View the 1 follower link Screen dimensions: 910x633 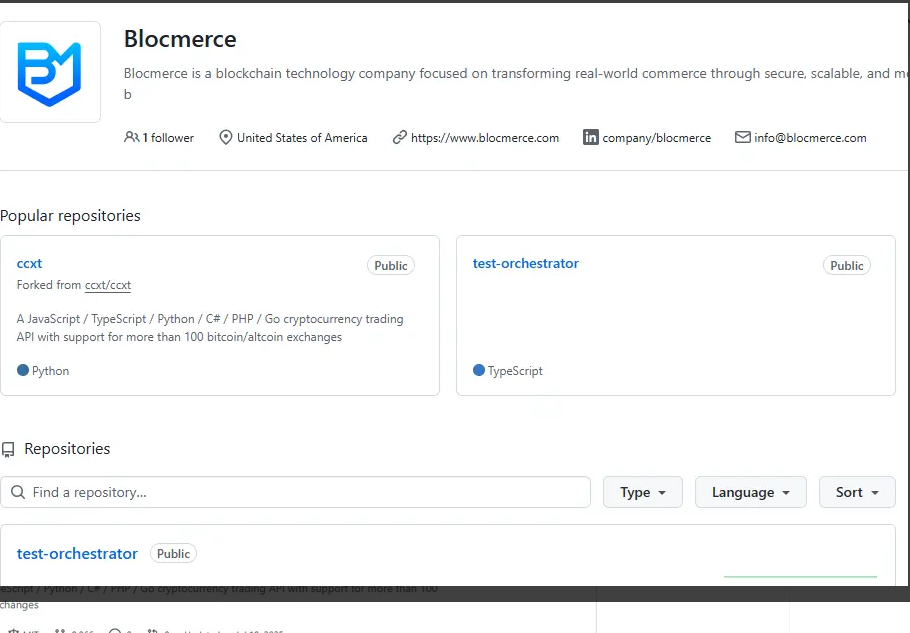[x=168, y=138]
